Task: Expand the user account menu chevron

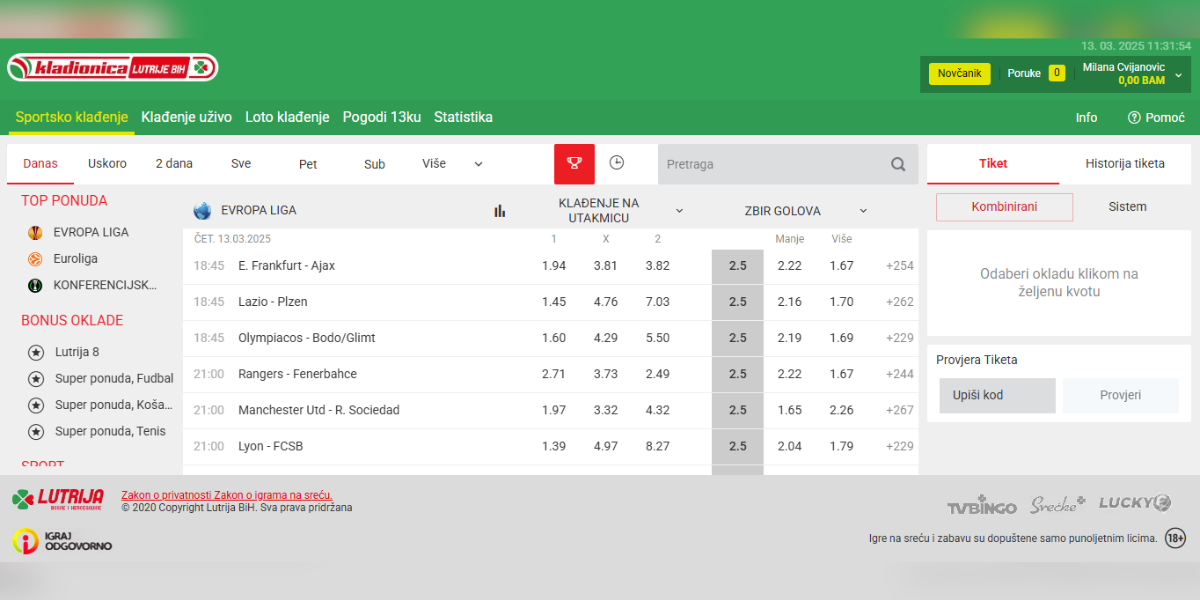Action: (x=1178, y=75)
